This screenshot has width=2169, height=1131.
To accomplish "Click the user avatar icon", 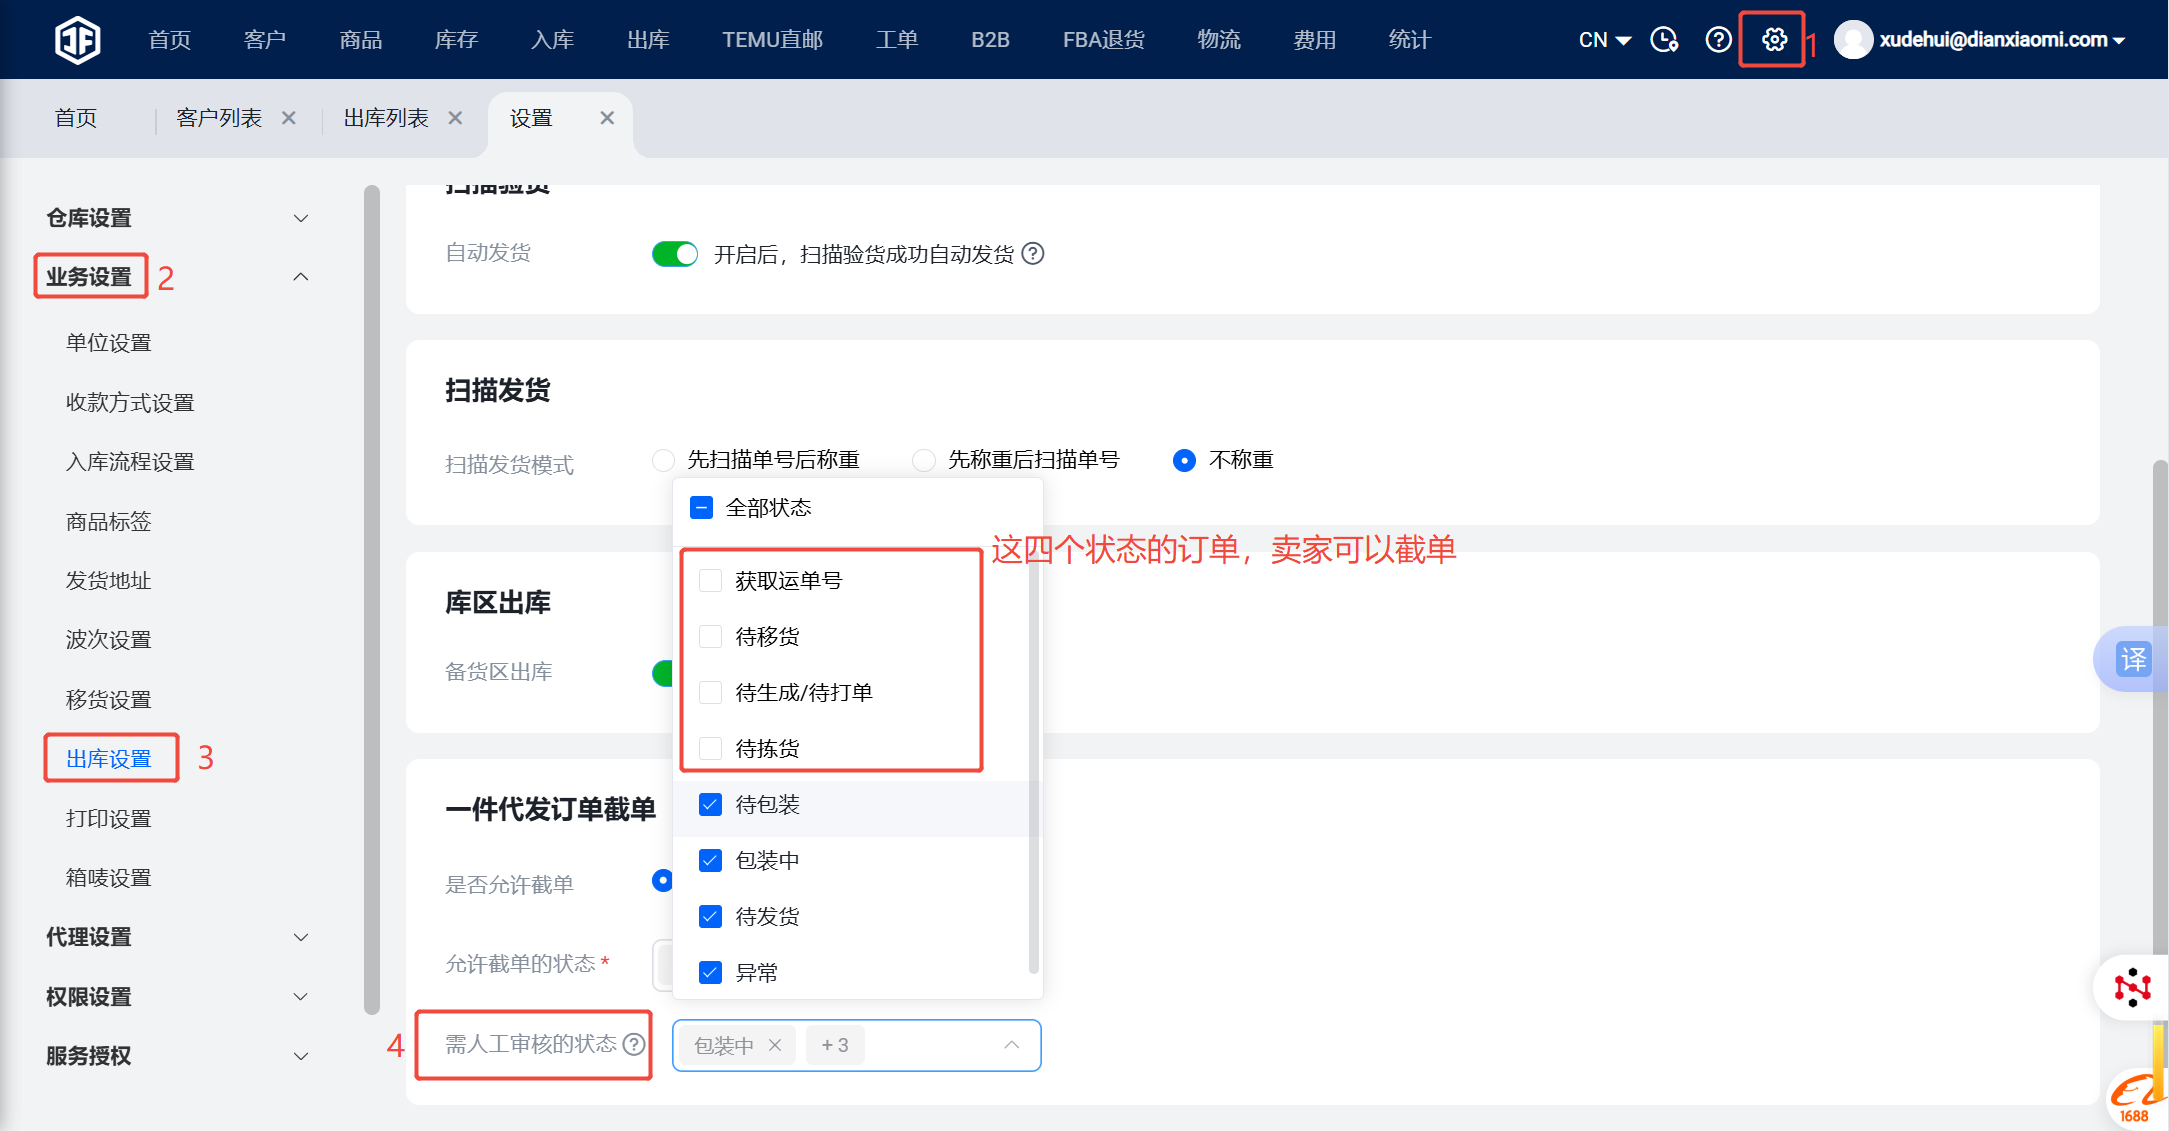I will point(1853,39).
